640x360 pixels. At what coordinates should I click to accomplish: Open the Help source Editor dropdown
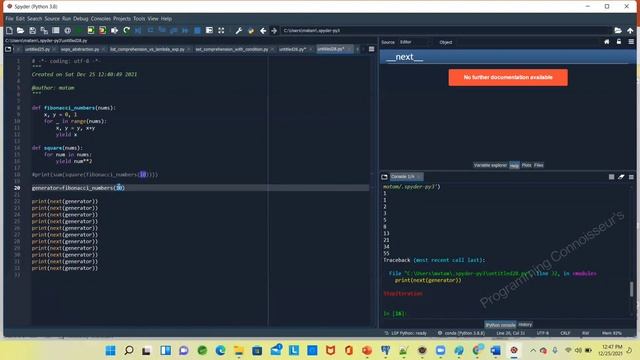(x=415, y=42)
